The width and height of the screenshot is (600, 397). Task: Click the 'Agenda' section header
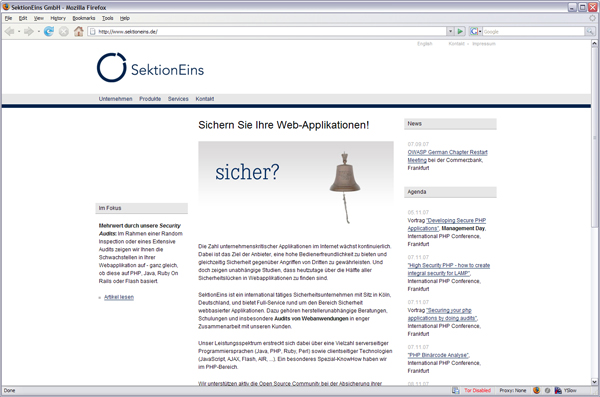[x=450, y=192]
